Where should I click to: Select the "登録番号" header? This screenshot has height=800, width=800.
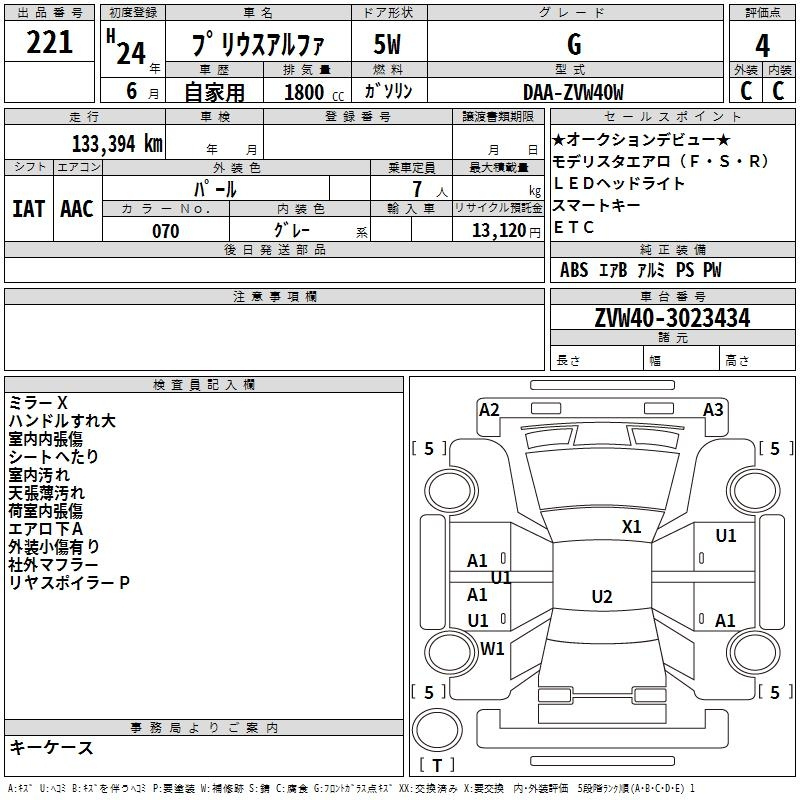[358, 117]
